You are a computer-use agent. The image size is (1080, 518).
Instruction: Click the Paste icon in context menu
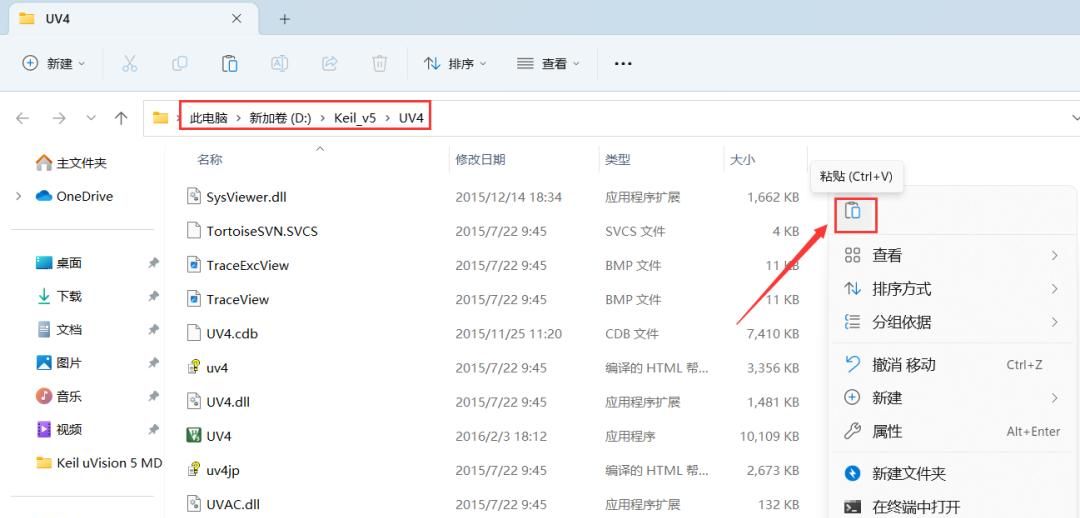coord(852,211)
